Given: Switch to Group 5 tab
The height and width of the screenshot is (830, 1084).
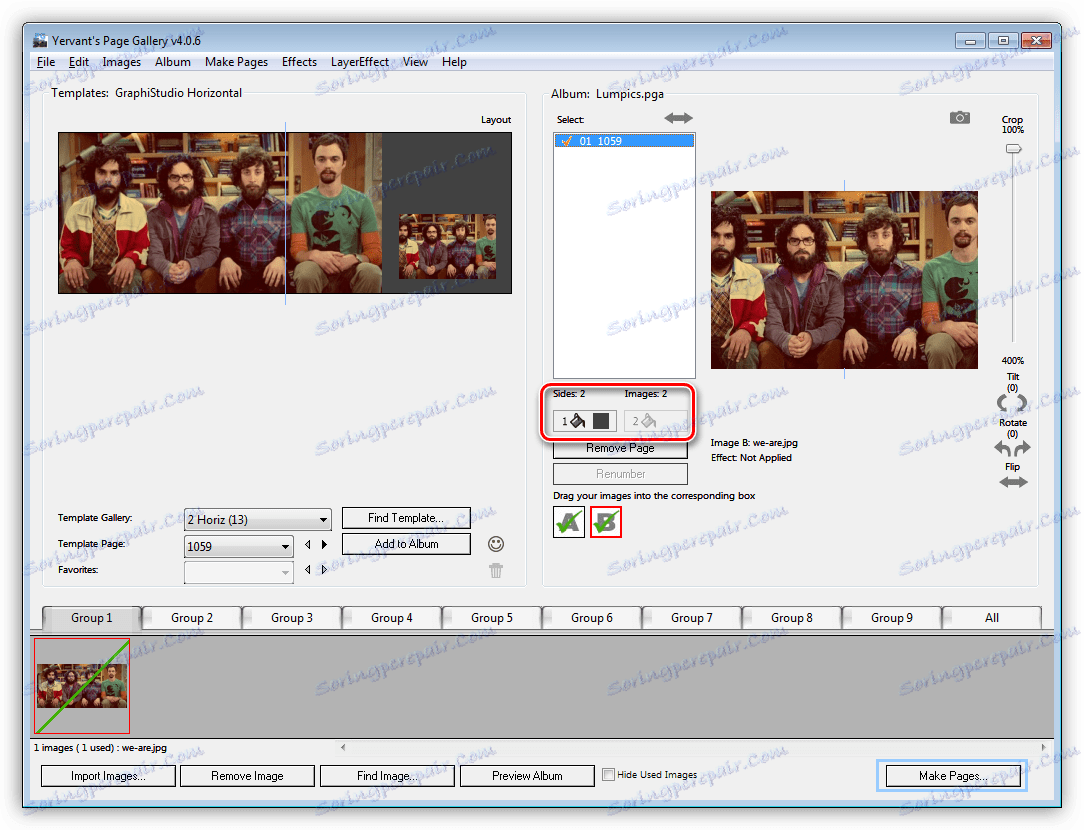Looking at the screenshot, I should (x=492, y=618).
